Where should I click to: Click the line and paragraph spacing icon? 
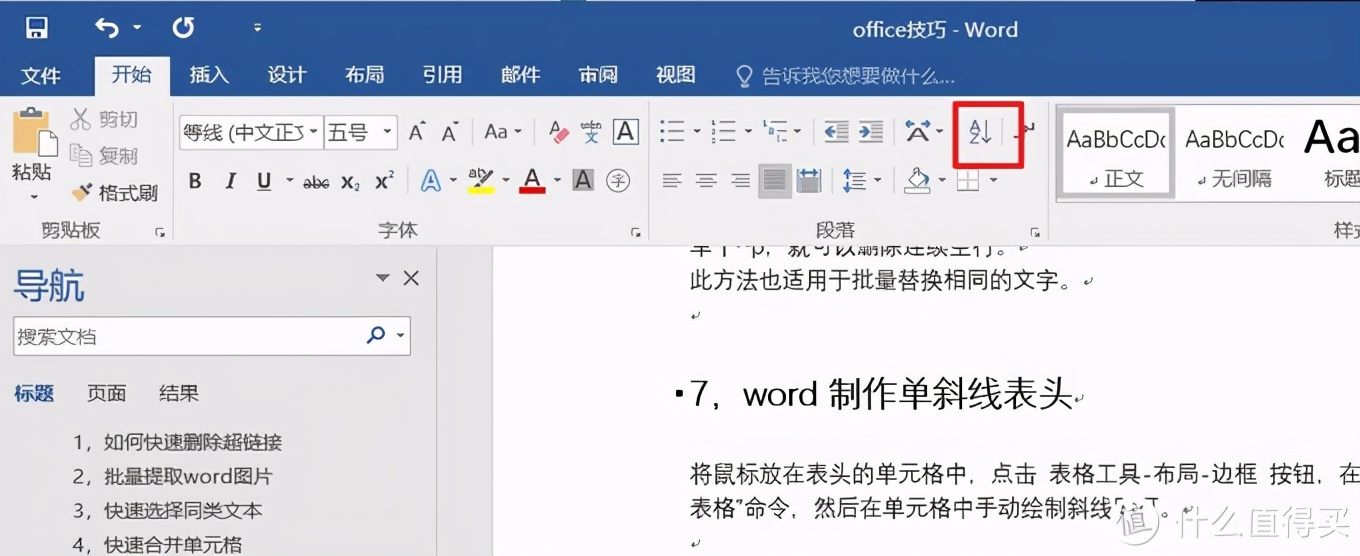pyautogui.click(x=855, y=181)
